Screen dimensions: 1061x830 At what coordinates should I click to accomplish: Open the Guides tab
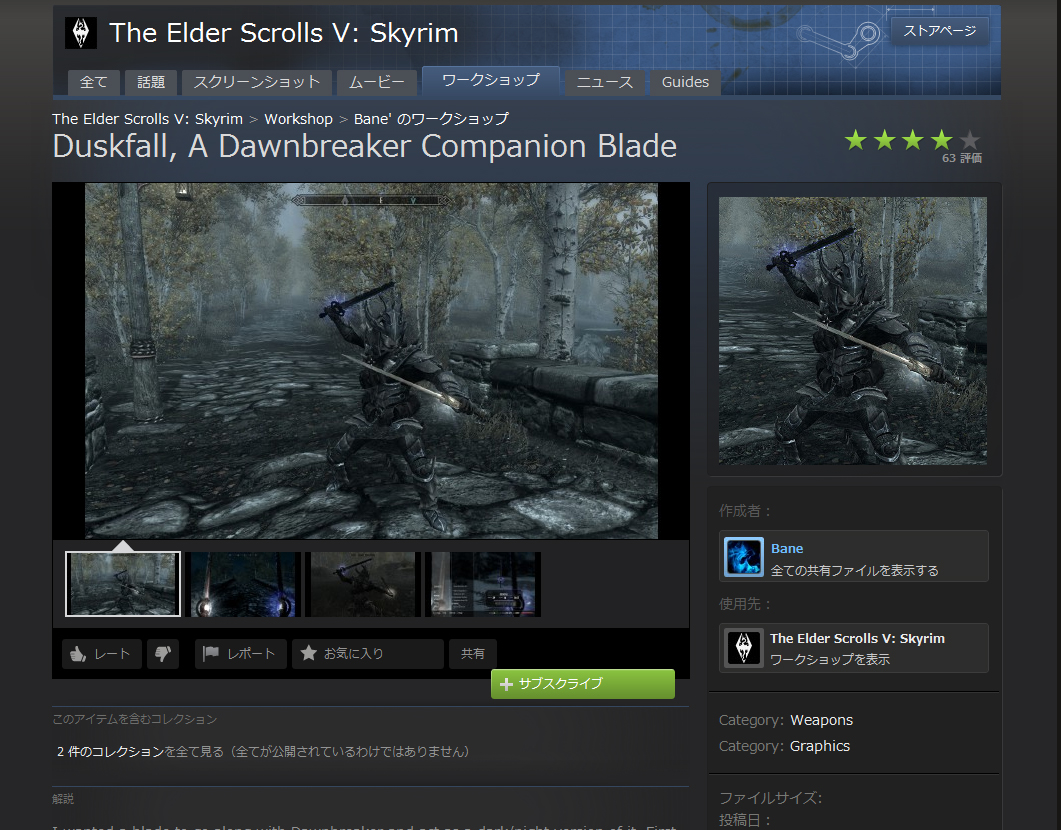pyautogui.click(x=685, y=82)
